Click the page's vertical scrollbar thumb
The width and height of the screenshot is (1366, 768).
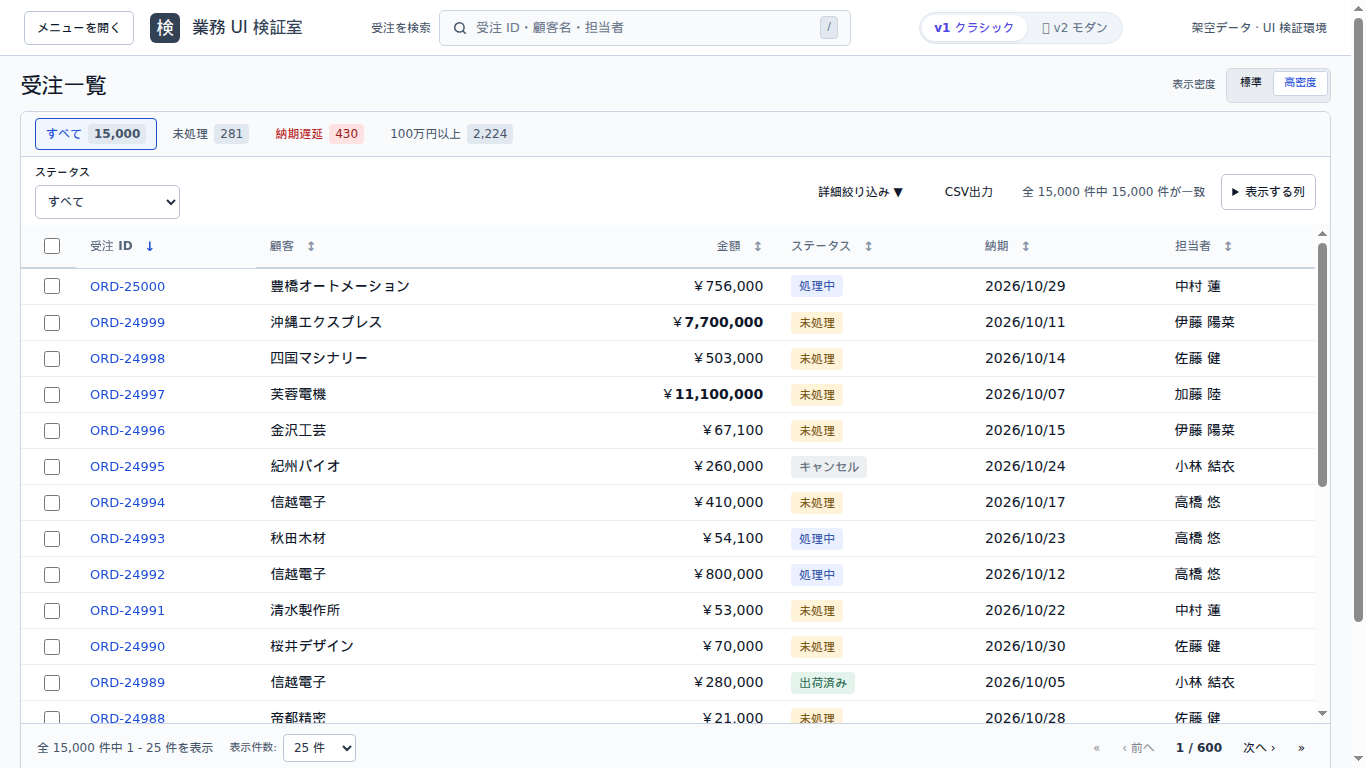pyautogui.click(x=1358, y=318)
